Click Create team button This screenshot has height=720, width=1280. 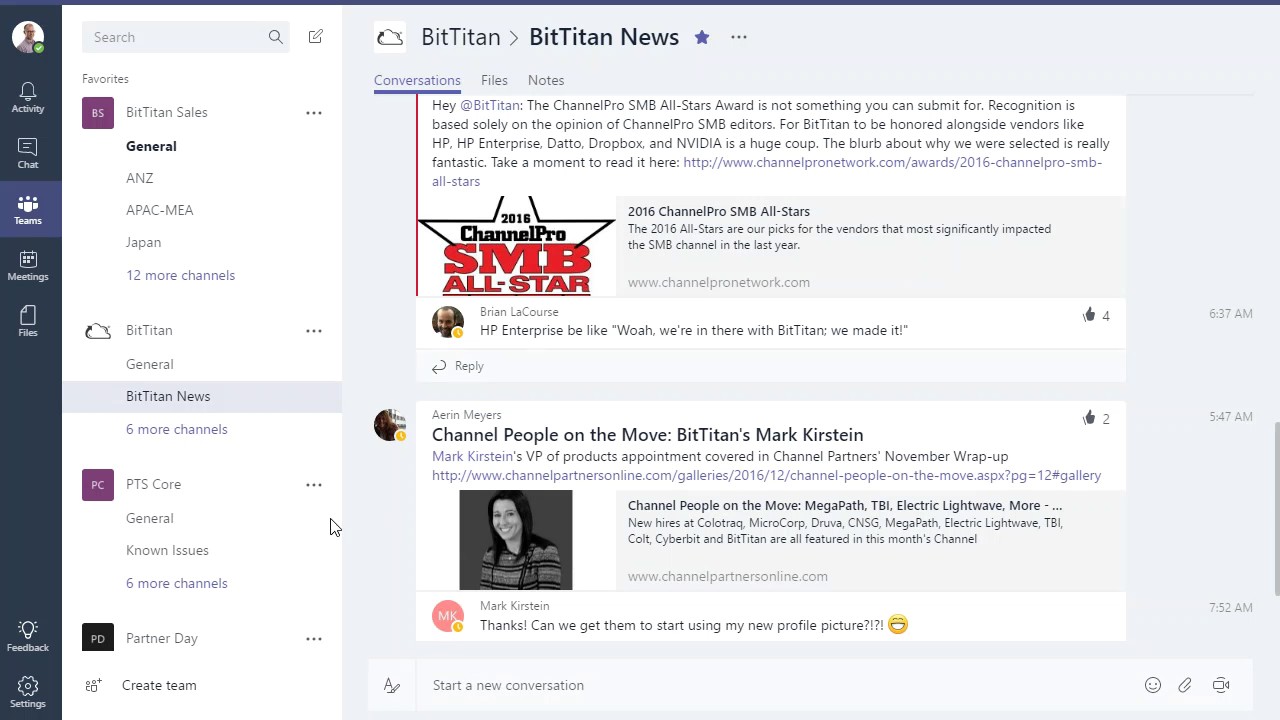coord(159,685)
